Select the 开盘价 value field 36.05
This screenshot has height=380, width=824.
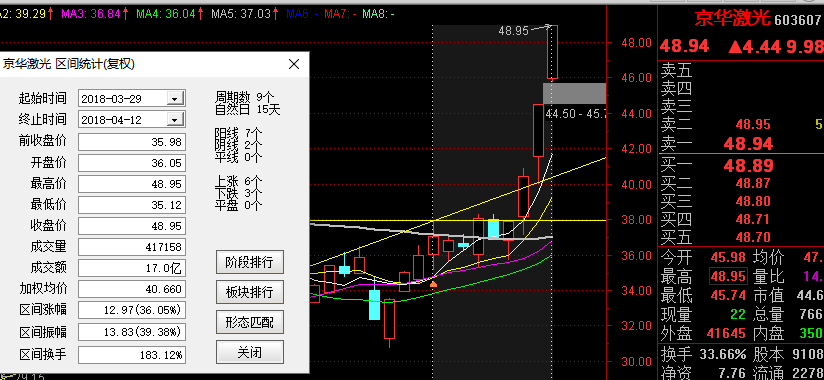(x=132, y=163)
